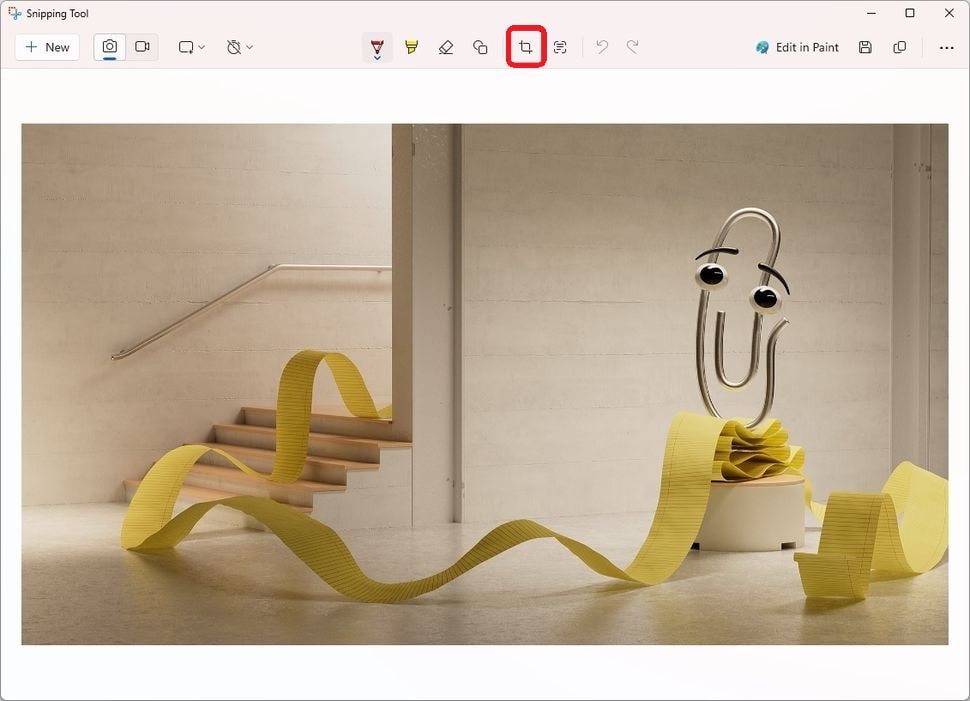Screen dimensions: 970x701
Task: Choose the eraser tool
Action: click(445, 47)
